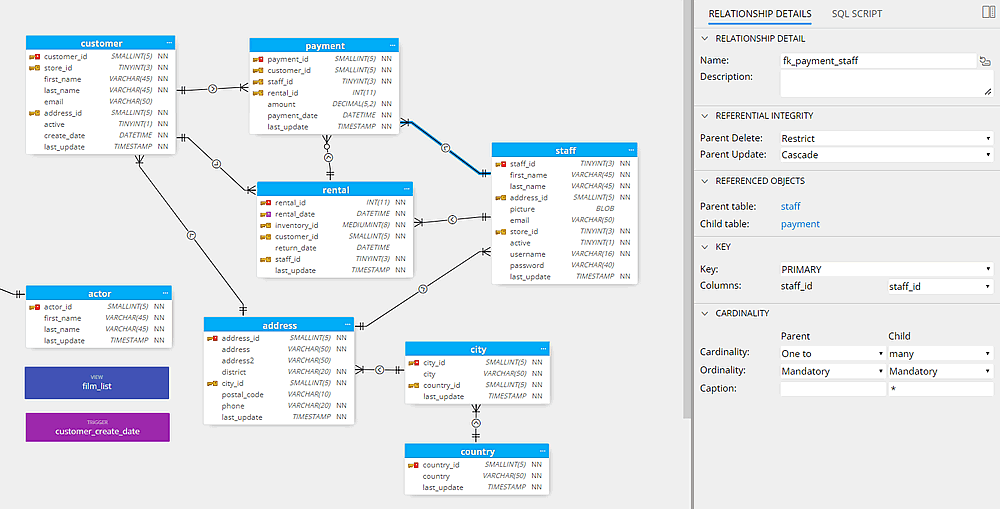Open the child column staff_id dropdown
The image size is (1000, 509).
coord(941,286)
